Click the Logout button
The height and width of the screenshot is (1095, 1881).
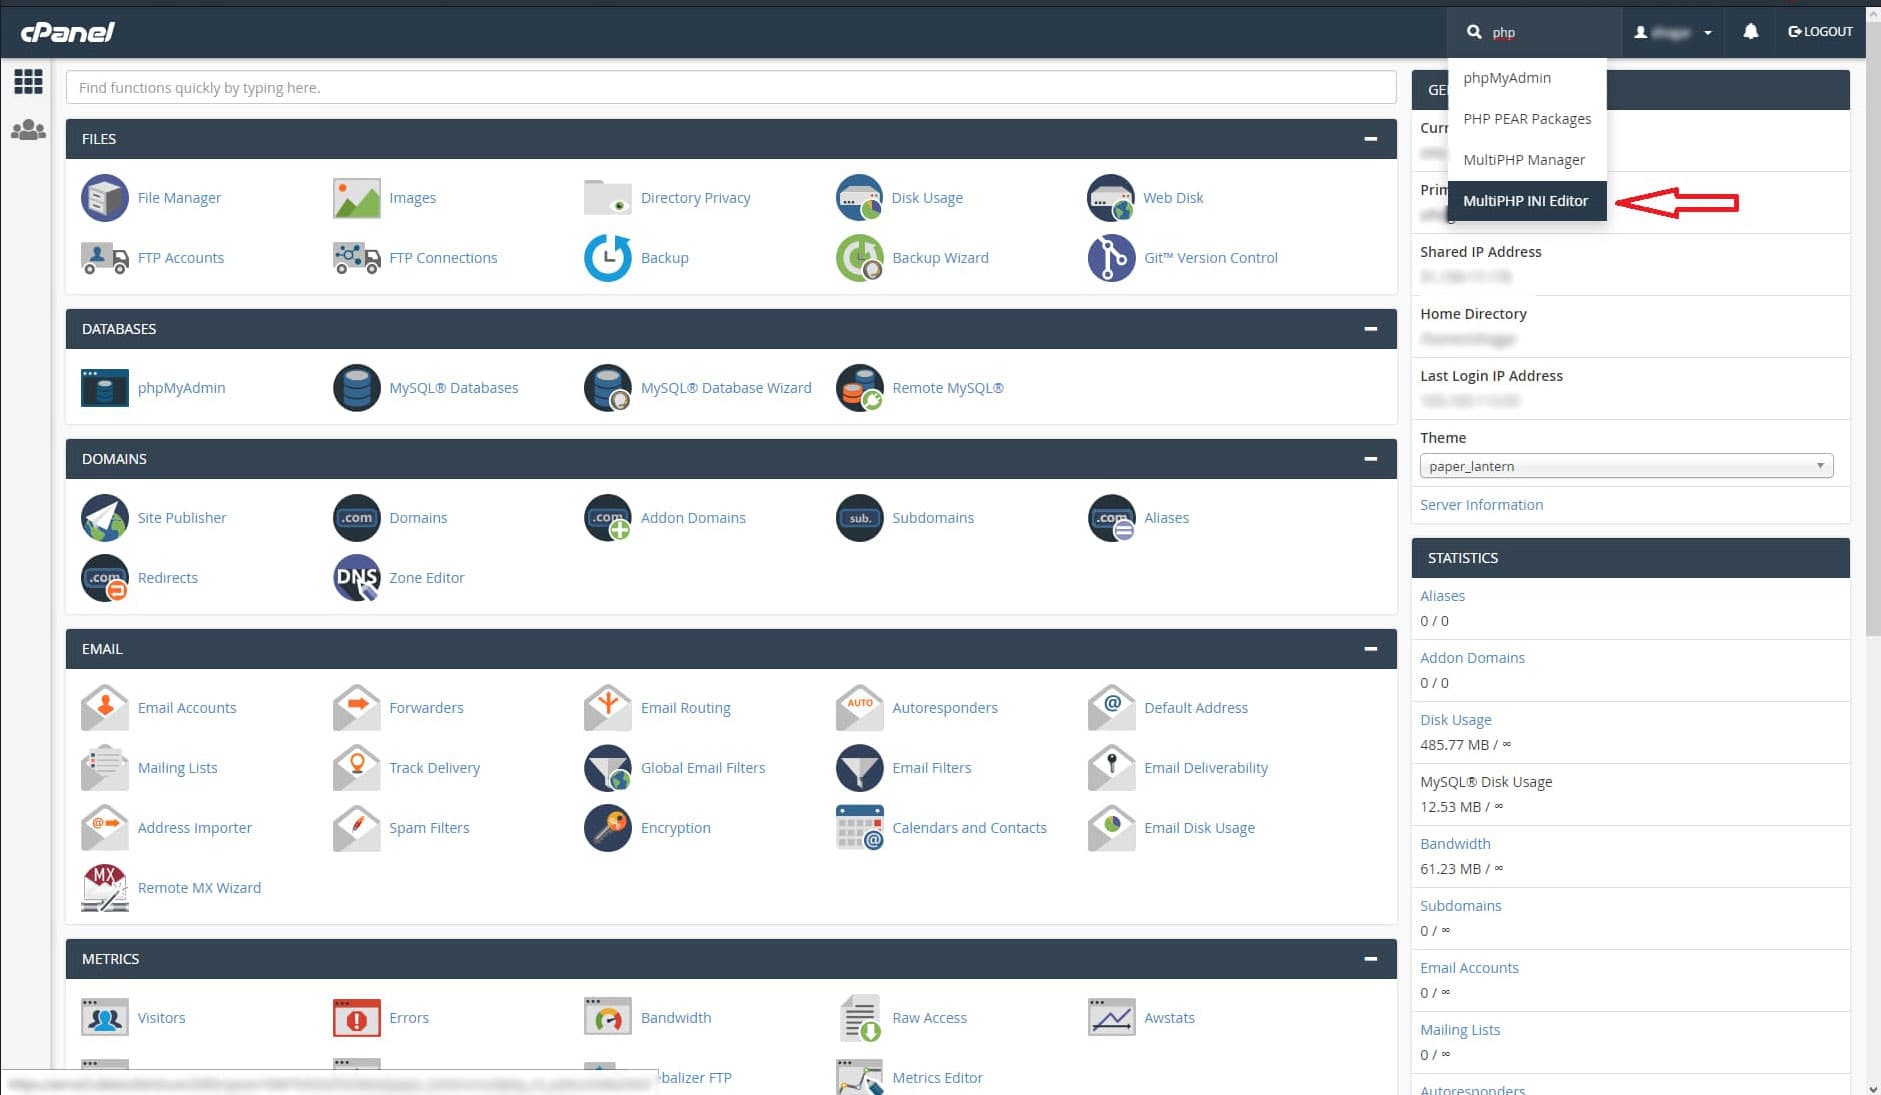(1820, 32)
